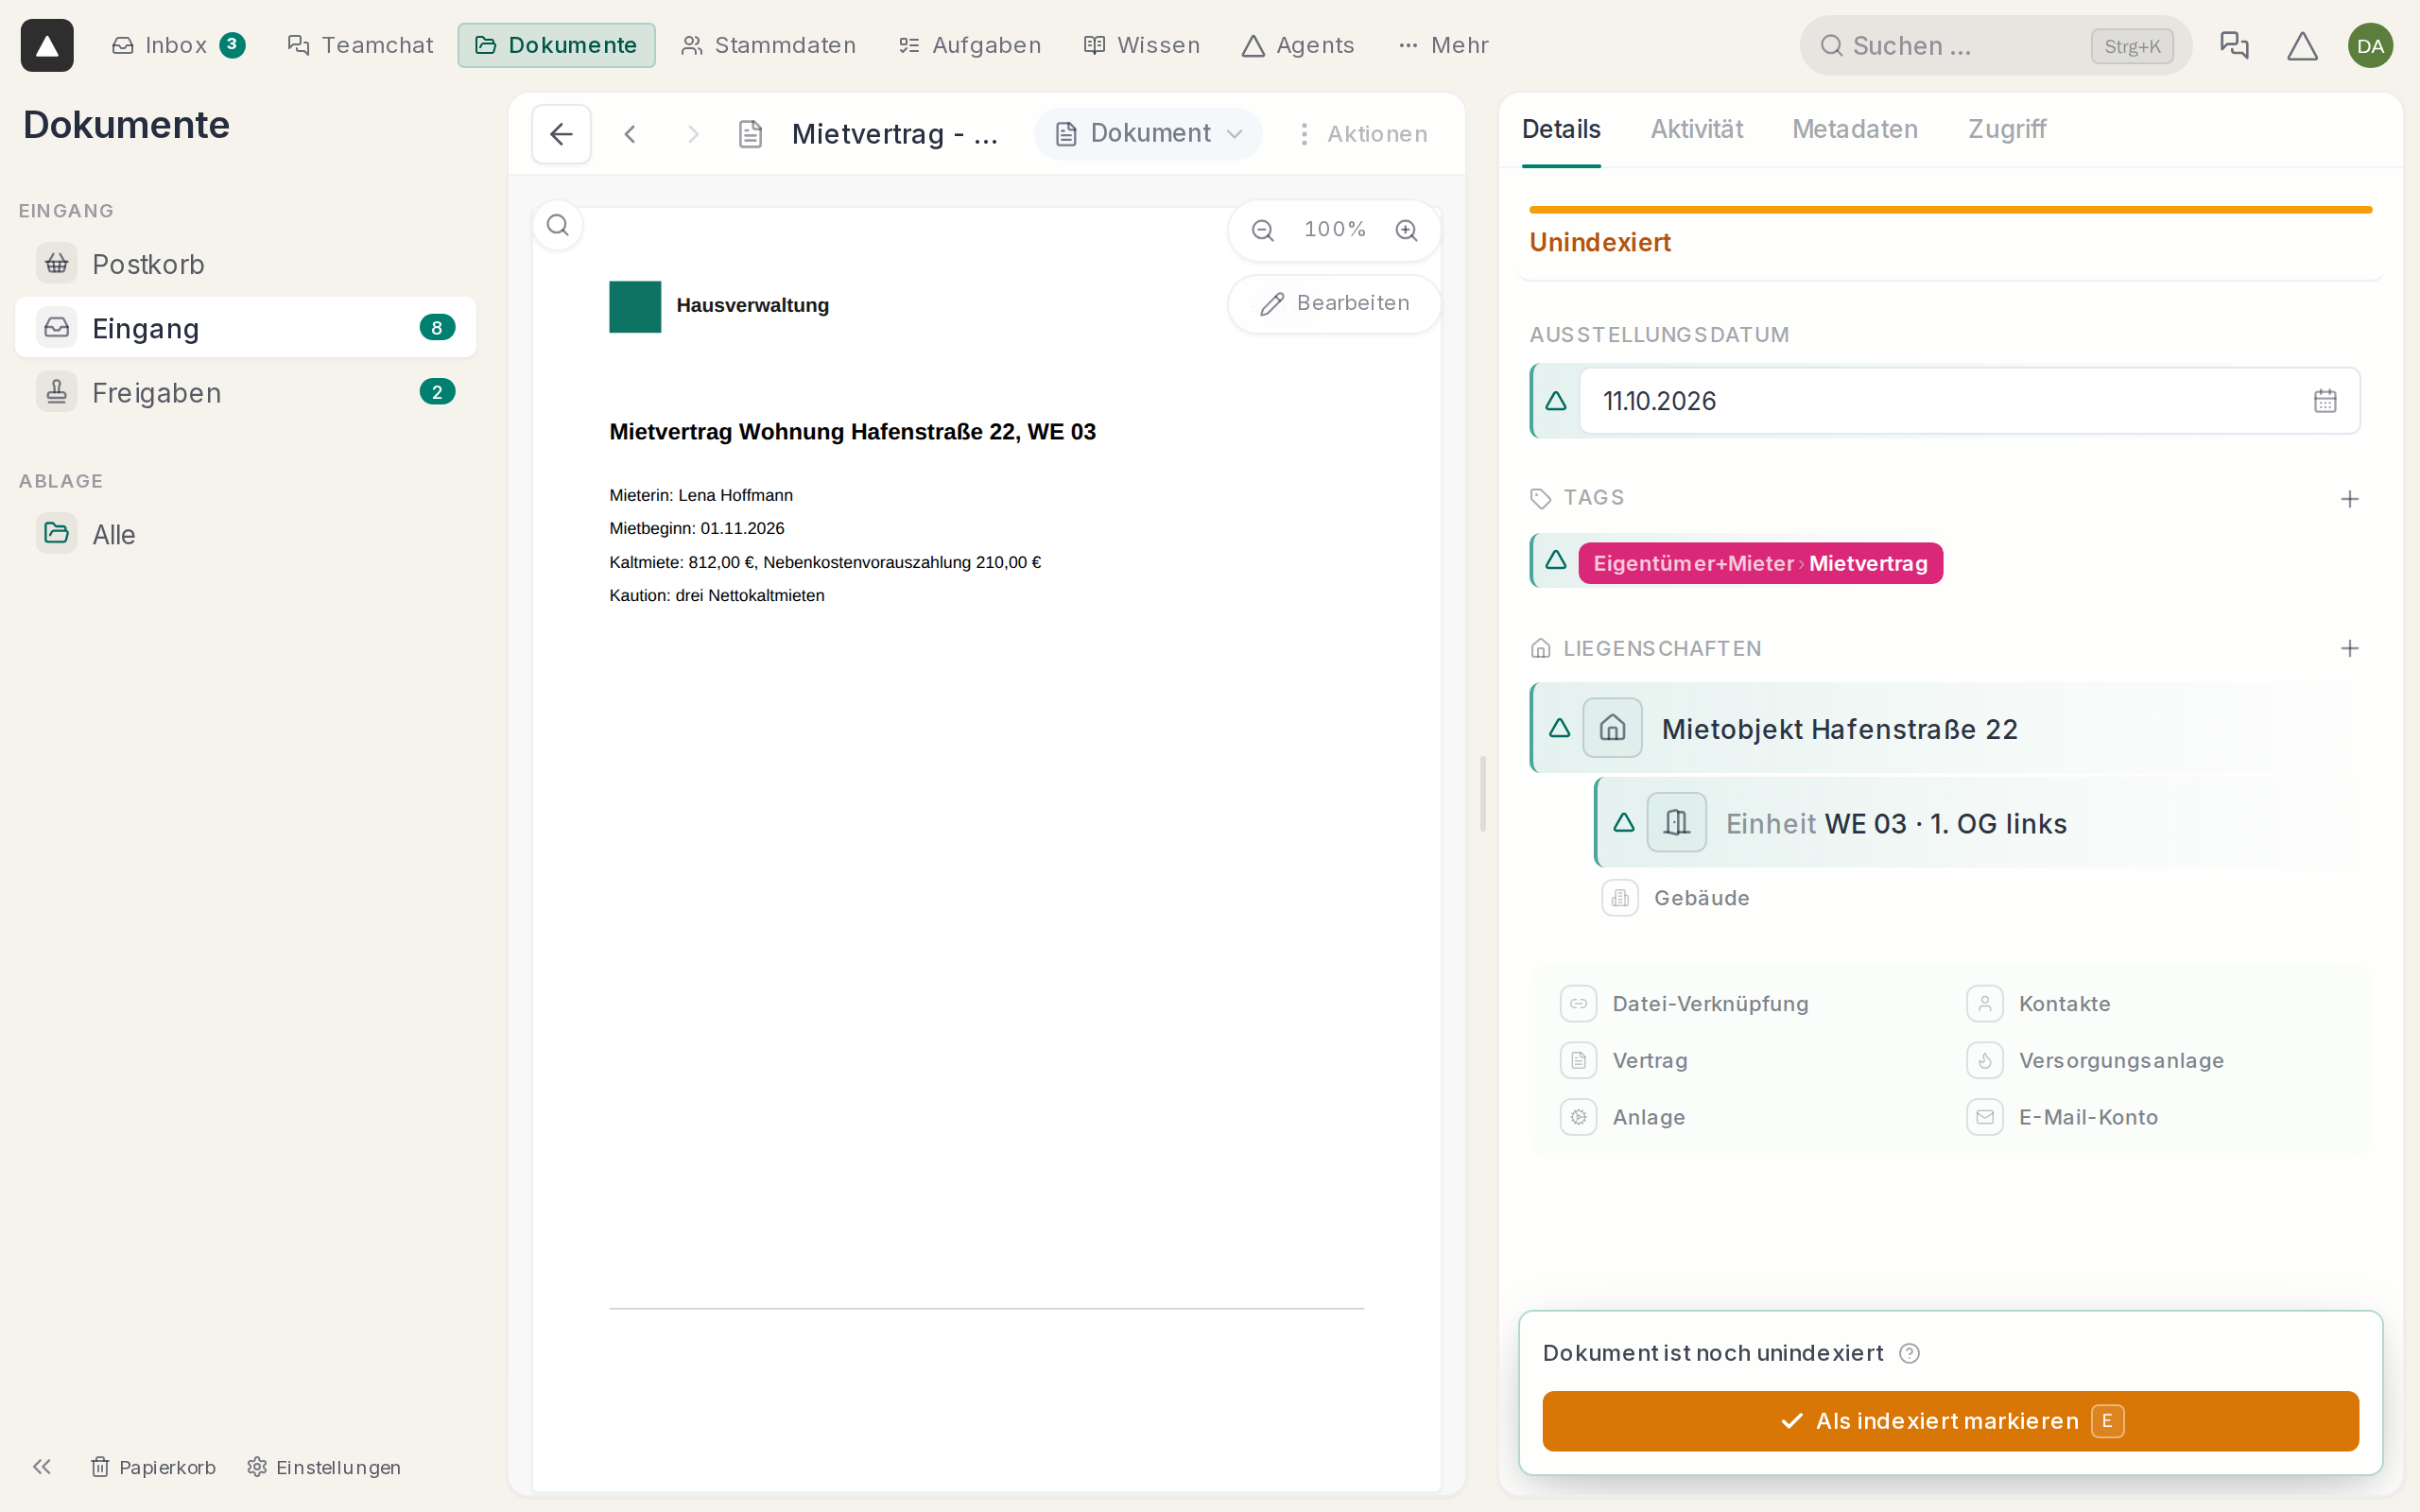This screenshot has width=2420, height=1512.
Task: Collapse the sidebar with double chevron
Action: (42, 1466)
